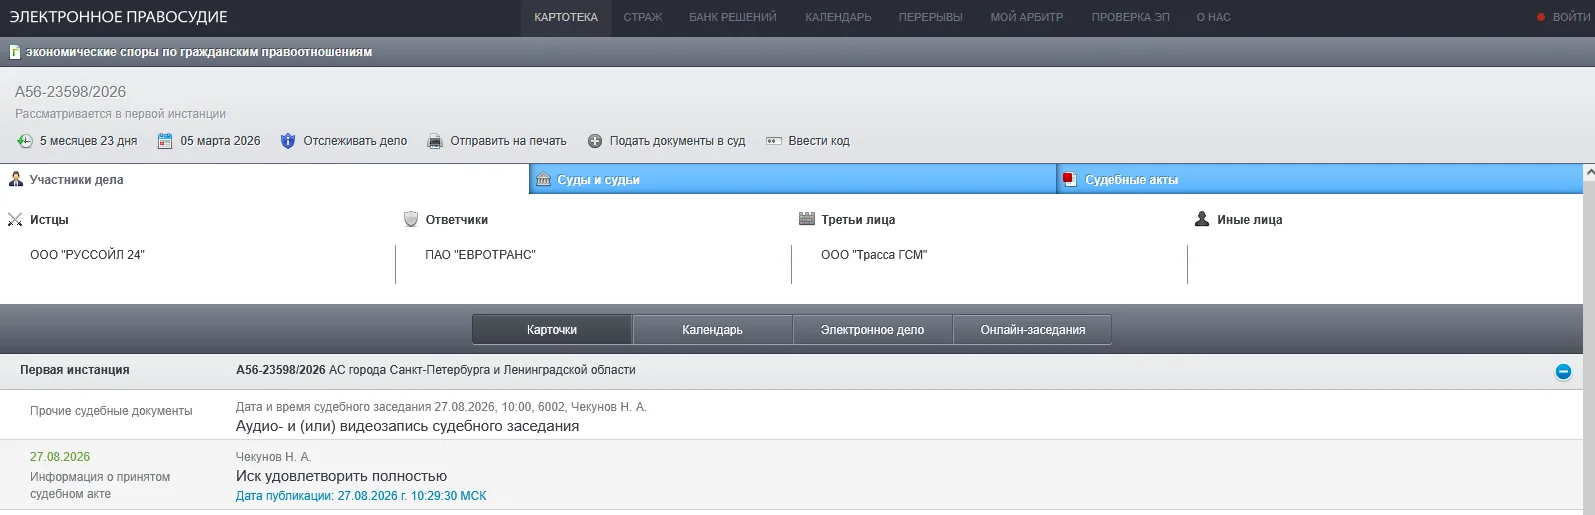
Task: Switch to the Суды и судьи tab
Action: point(792,179)
